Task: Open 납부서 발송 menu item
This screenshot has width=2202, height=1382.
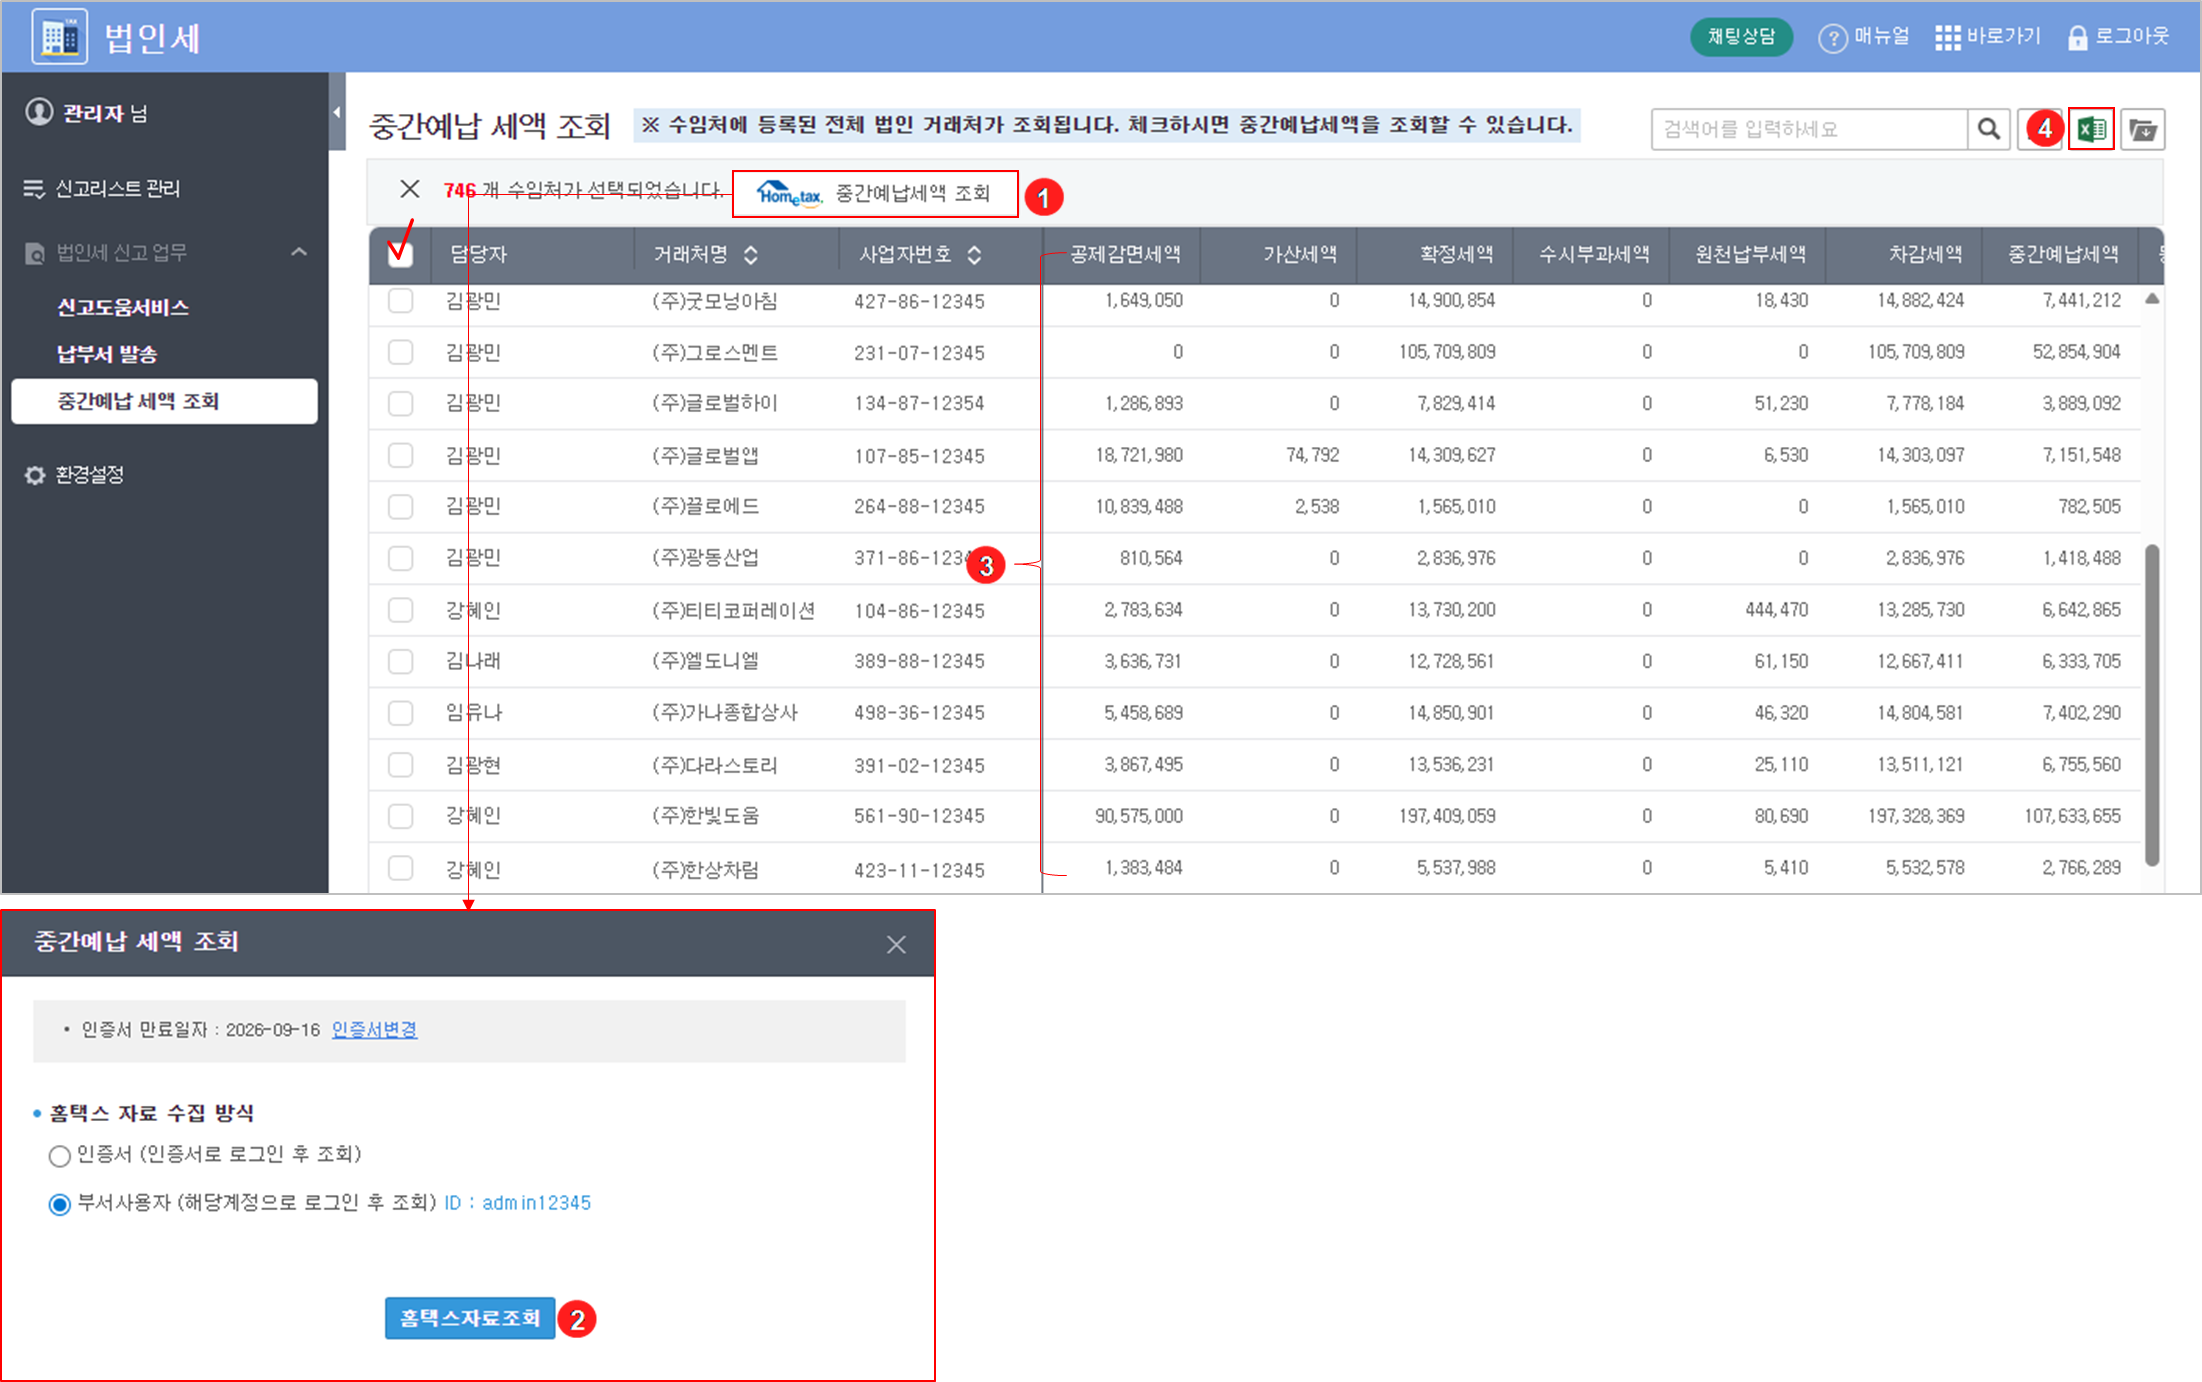Action: 107,354
